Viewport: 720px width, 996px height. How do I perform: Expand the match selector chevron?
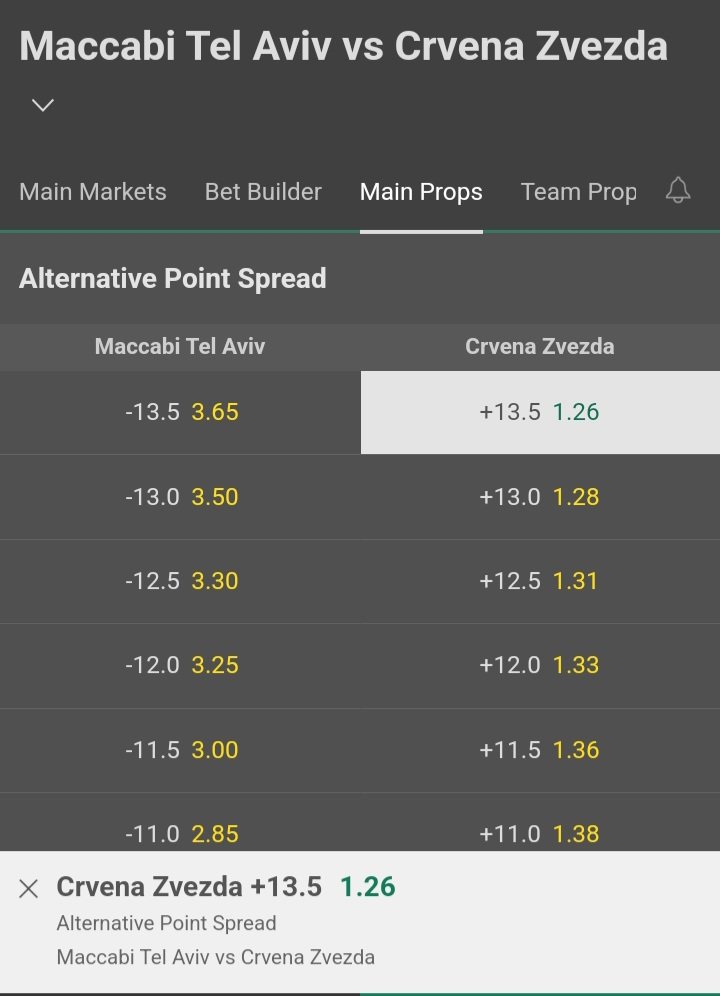pyautogui.click(x=43, y=105)
